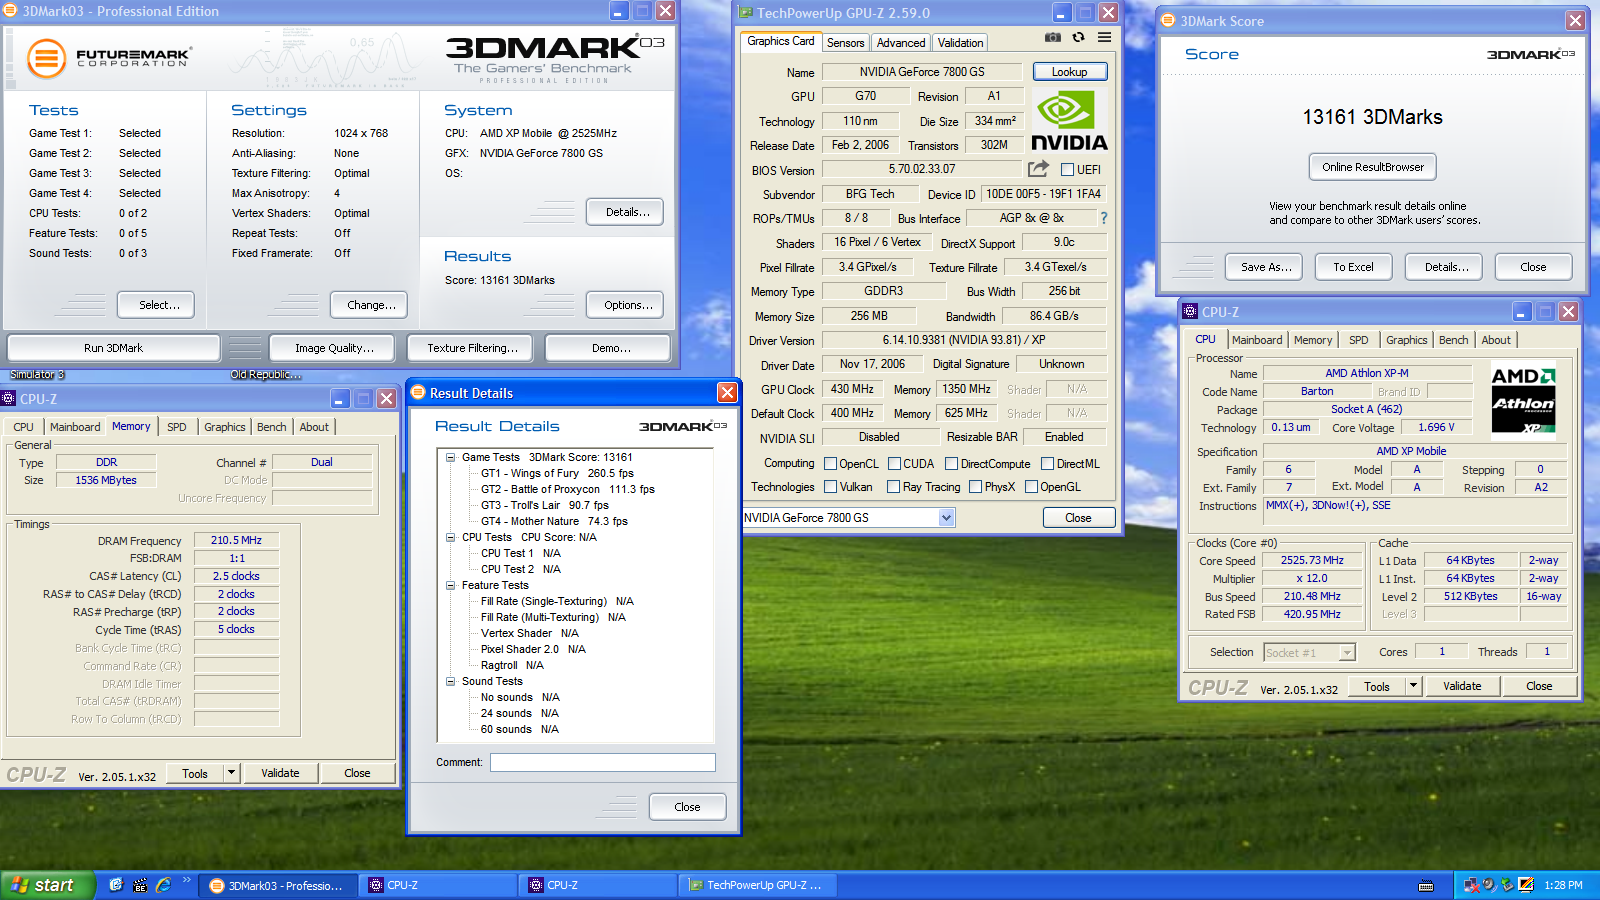
Task: Click the To Excel button
Action: click(x=1353, y=267)
